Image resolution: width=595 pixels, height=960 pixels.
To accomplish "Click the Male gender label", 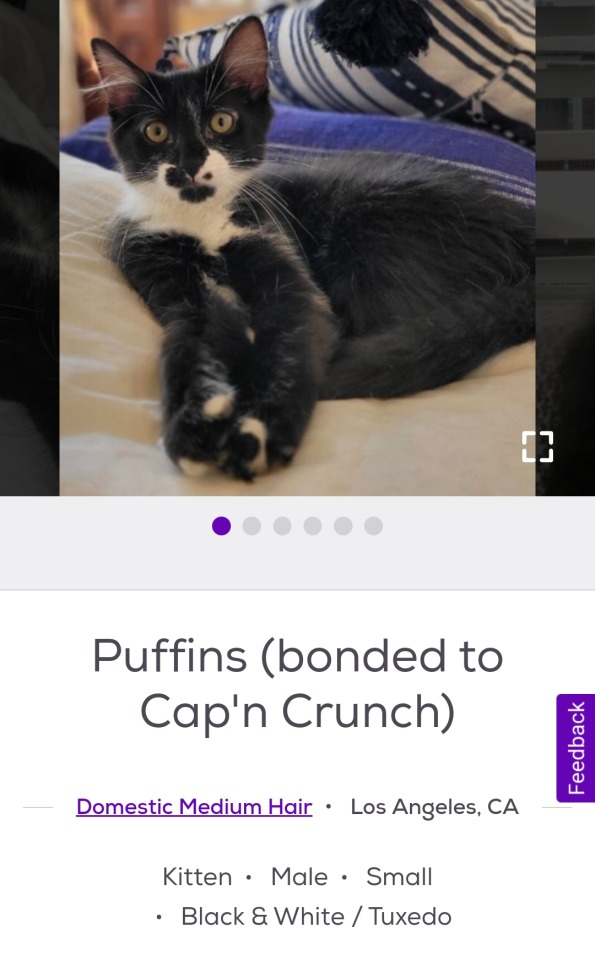I will [299, 877].
